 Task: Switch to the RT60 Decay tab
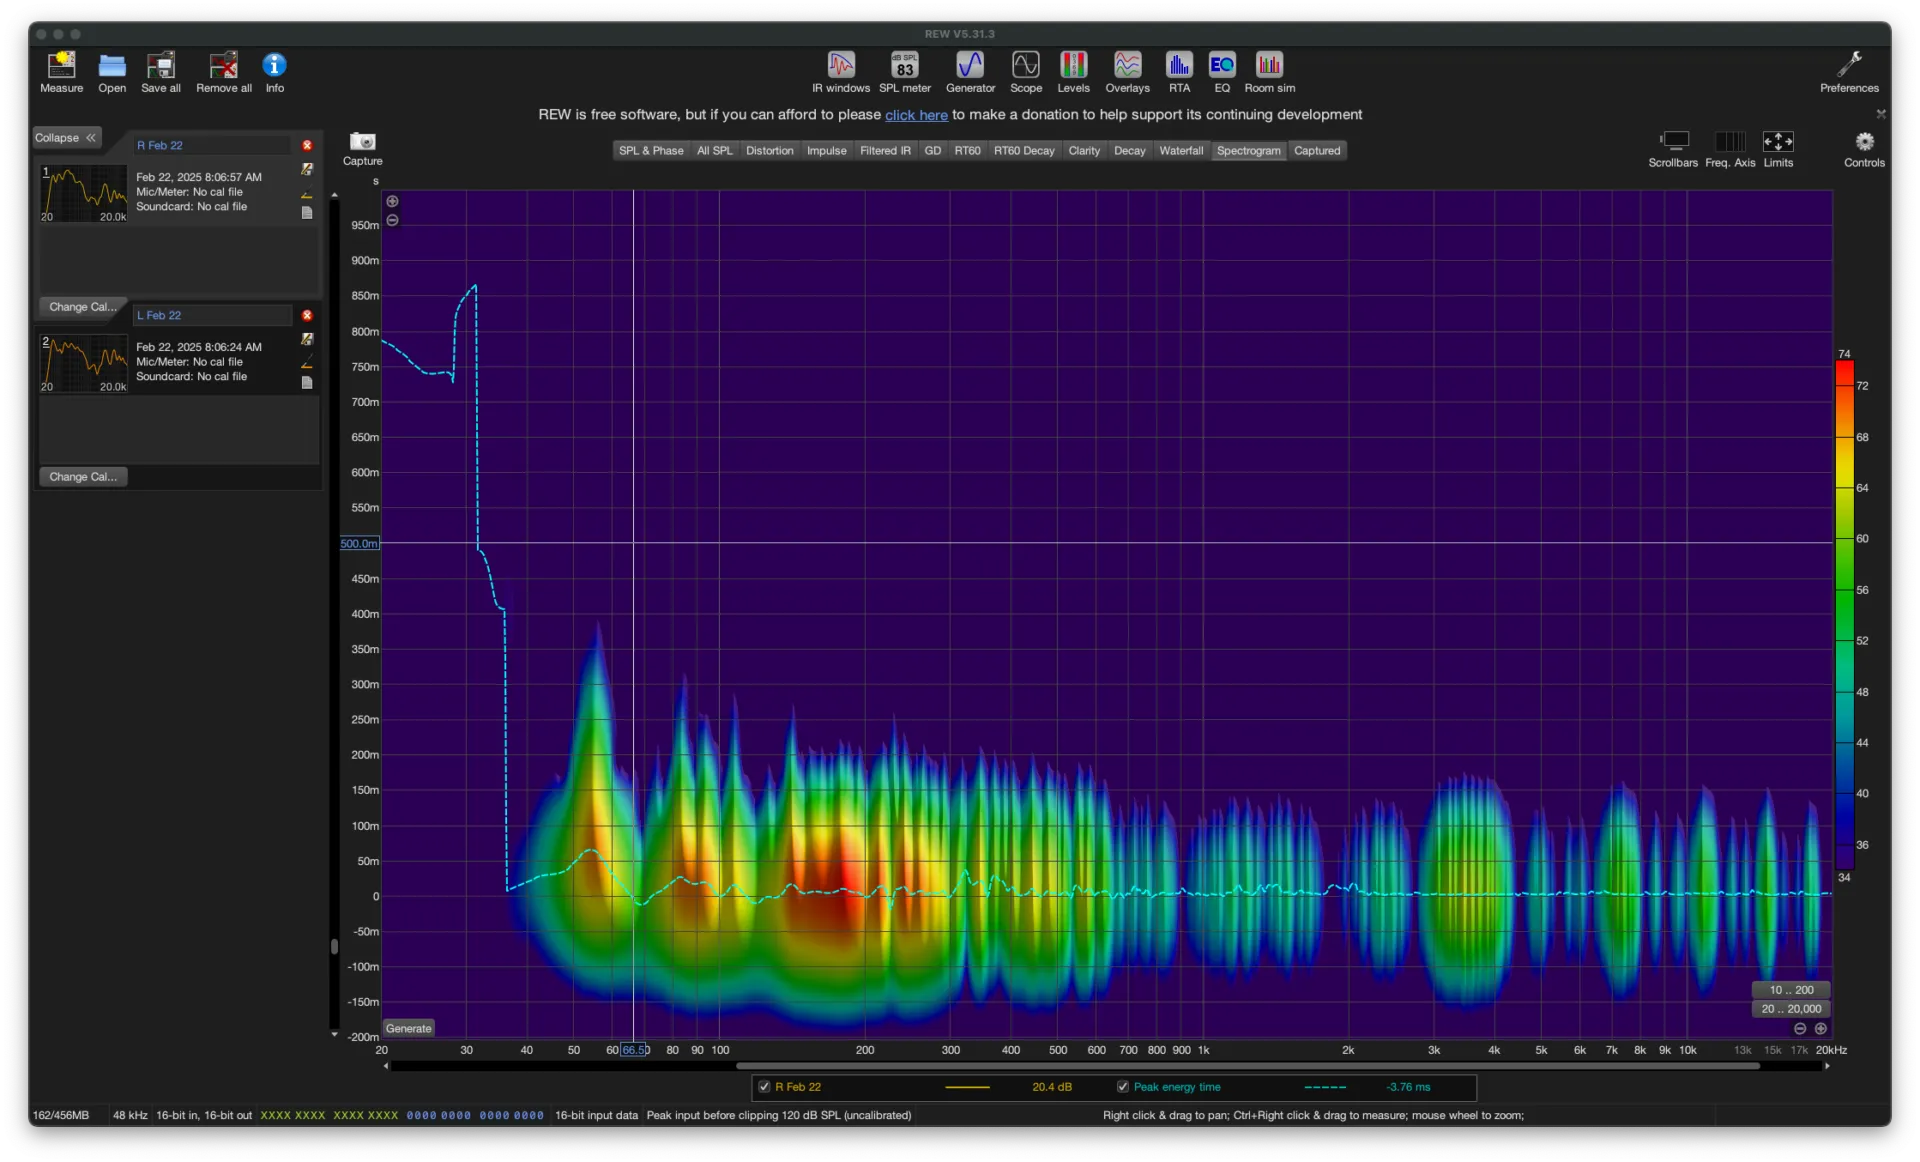(1023, 151)
